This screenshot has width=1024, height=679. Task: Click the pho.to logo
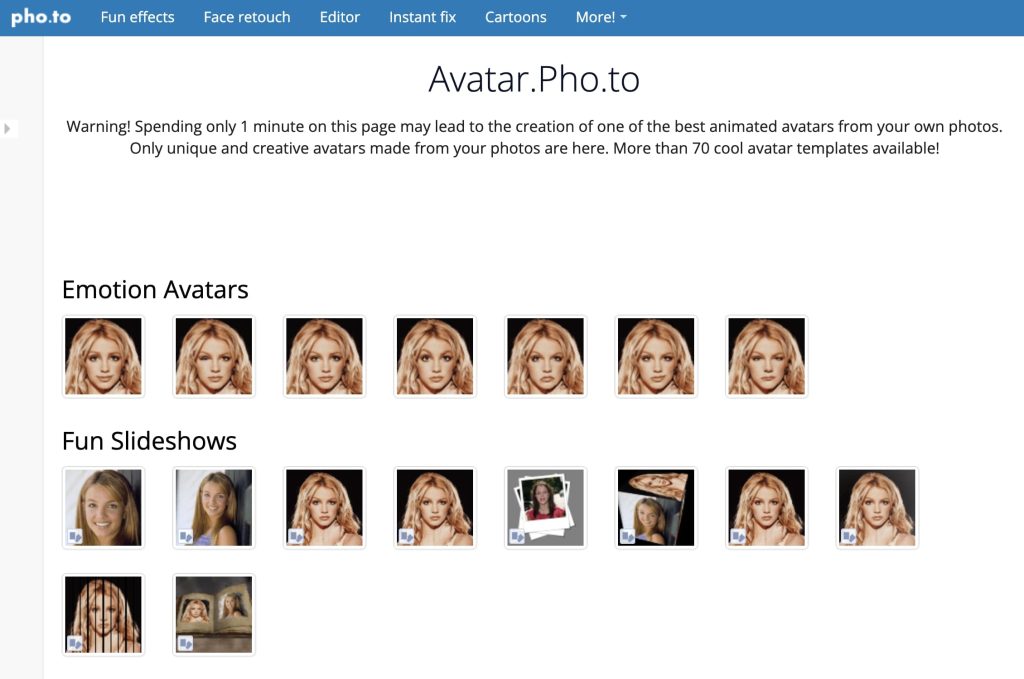pyautogui.click(x=41, y=17)
